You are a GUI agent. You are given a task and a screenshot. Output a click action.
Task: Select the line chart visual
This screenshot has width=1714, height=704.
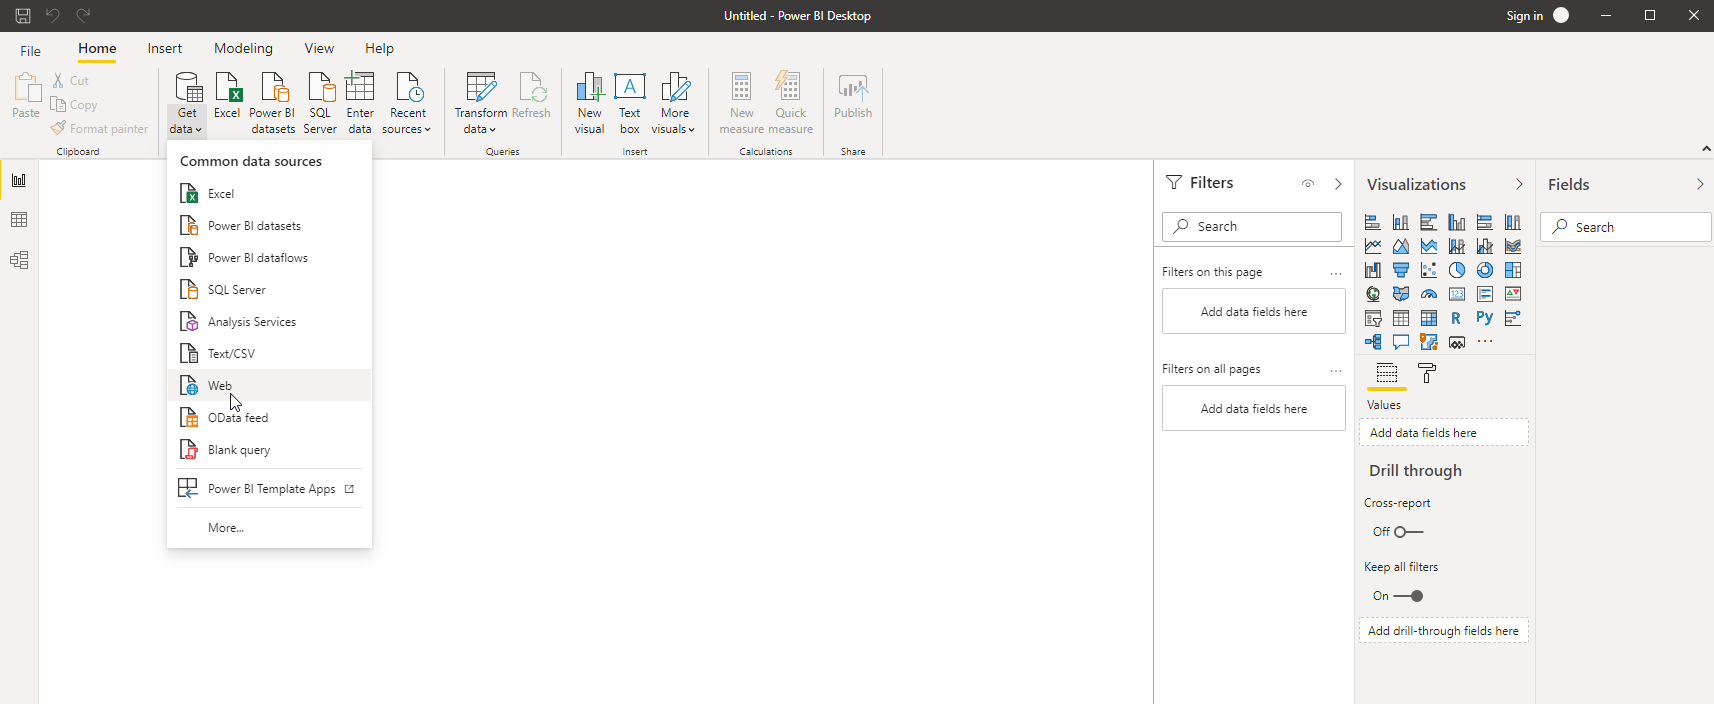[x=1373, y=246]
